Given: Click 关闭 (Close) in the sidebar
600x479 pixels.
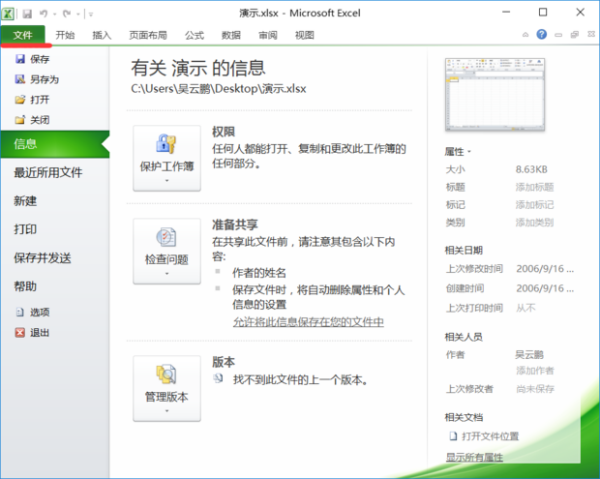Looking at the screenshot, I should tap(32, 120).
